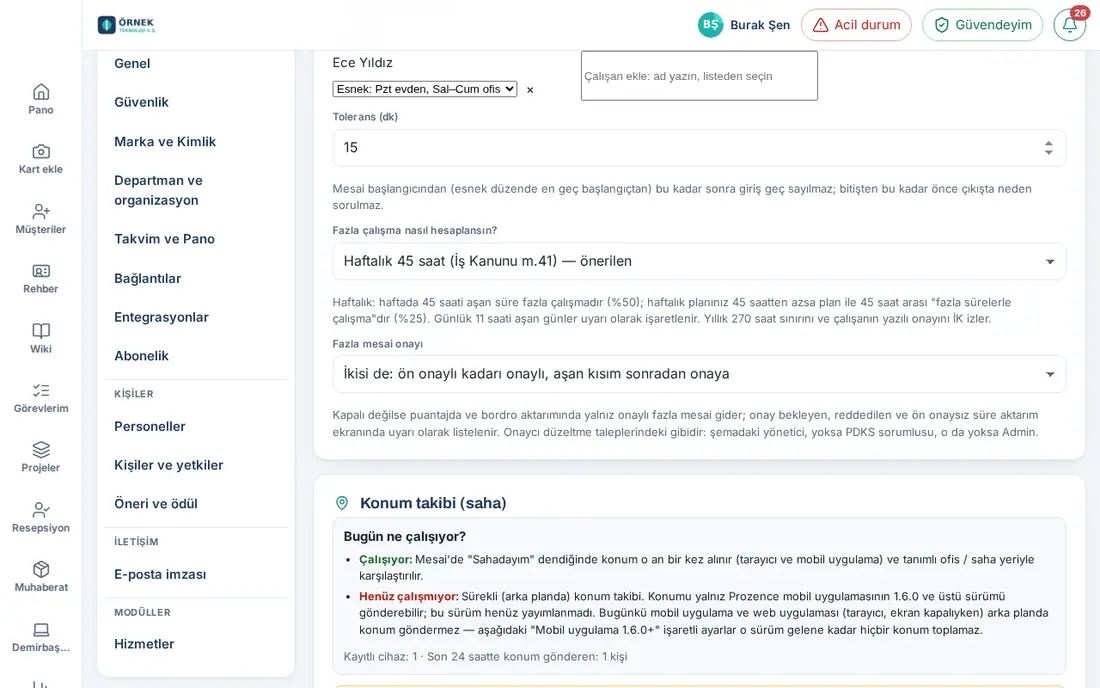The width and height of the screenshot is (1100, 688).
Task: Open notifications bell with 26 badge
Action: point(1070,25)
